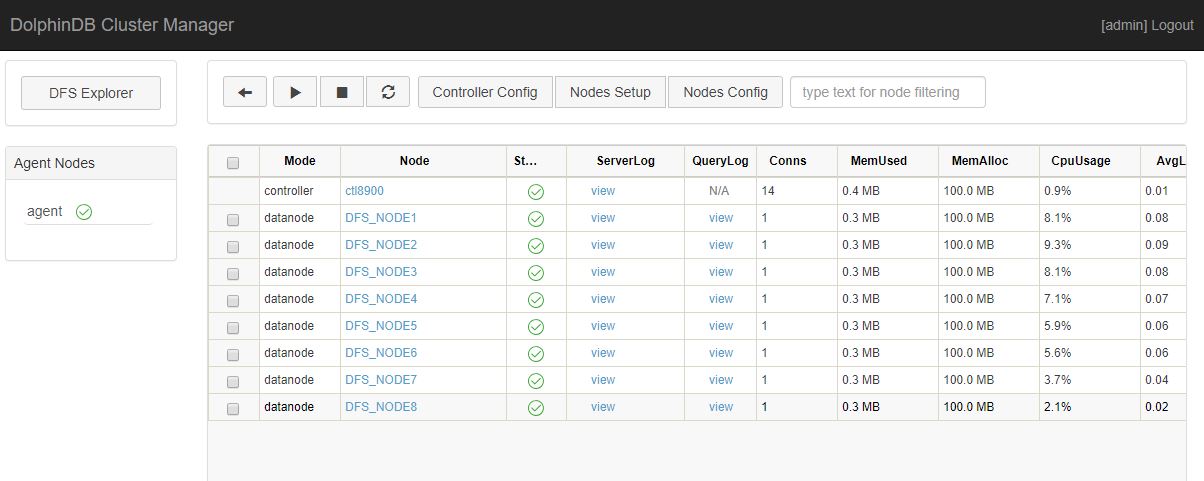Open the DFS_NODE1 node link
Image resolution: width=1204 pixels, height=481 pixels.
(x=381, y=217)
